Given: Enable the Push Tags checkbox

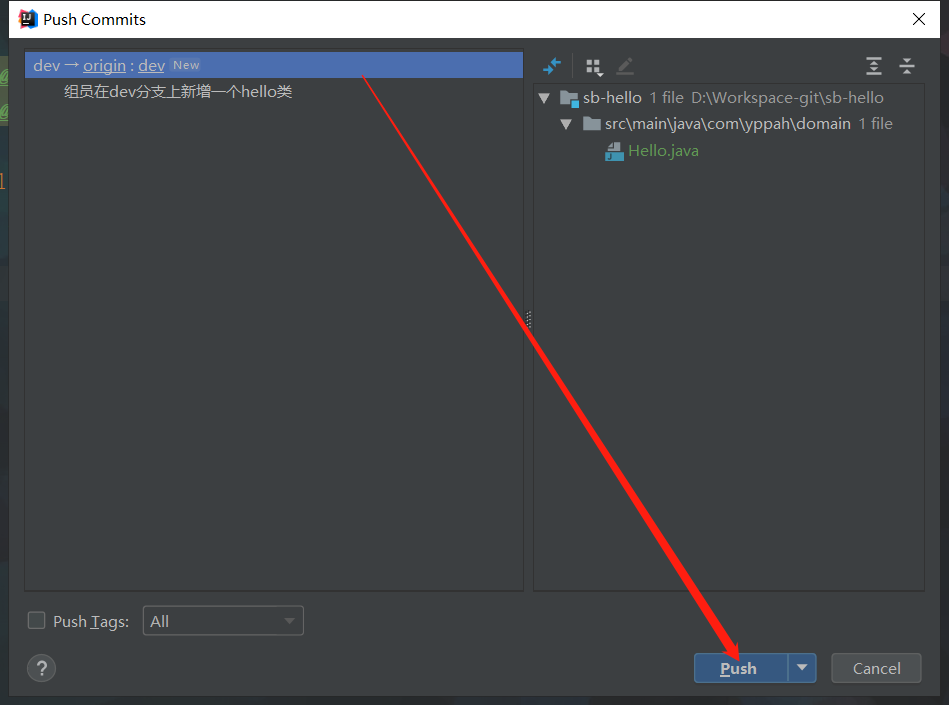Looking at the screenshot, I should (37, 621).
